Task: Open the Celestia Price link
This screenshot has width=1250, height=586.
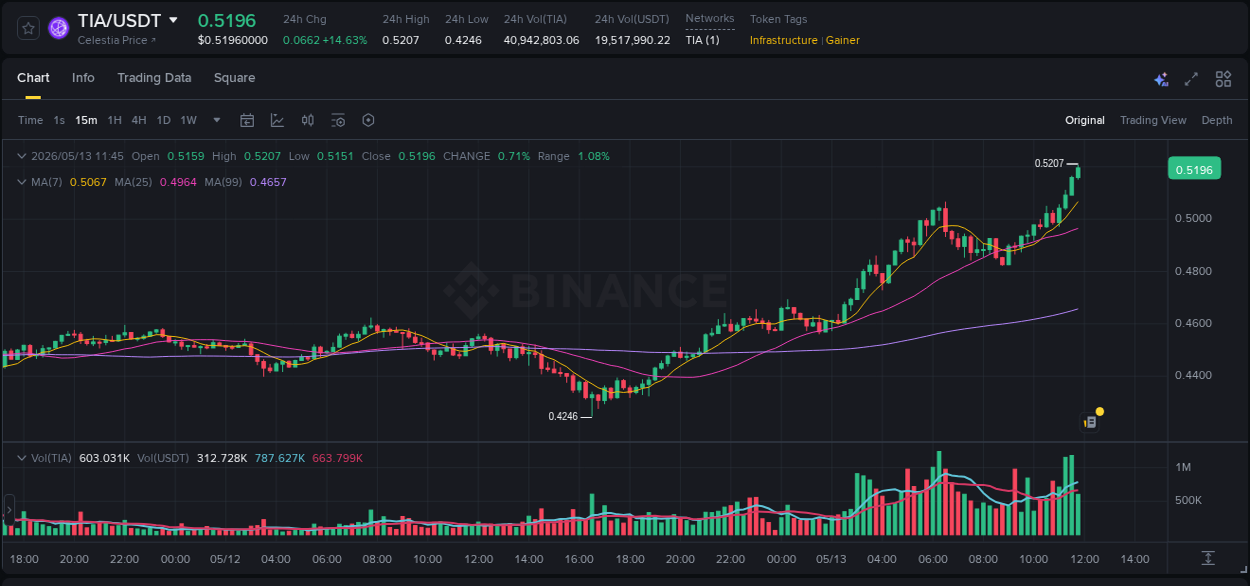Action: pyautogui.click(x=115, y=40)
